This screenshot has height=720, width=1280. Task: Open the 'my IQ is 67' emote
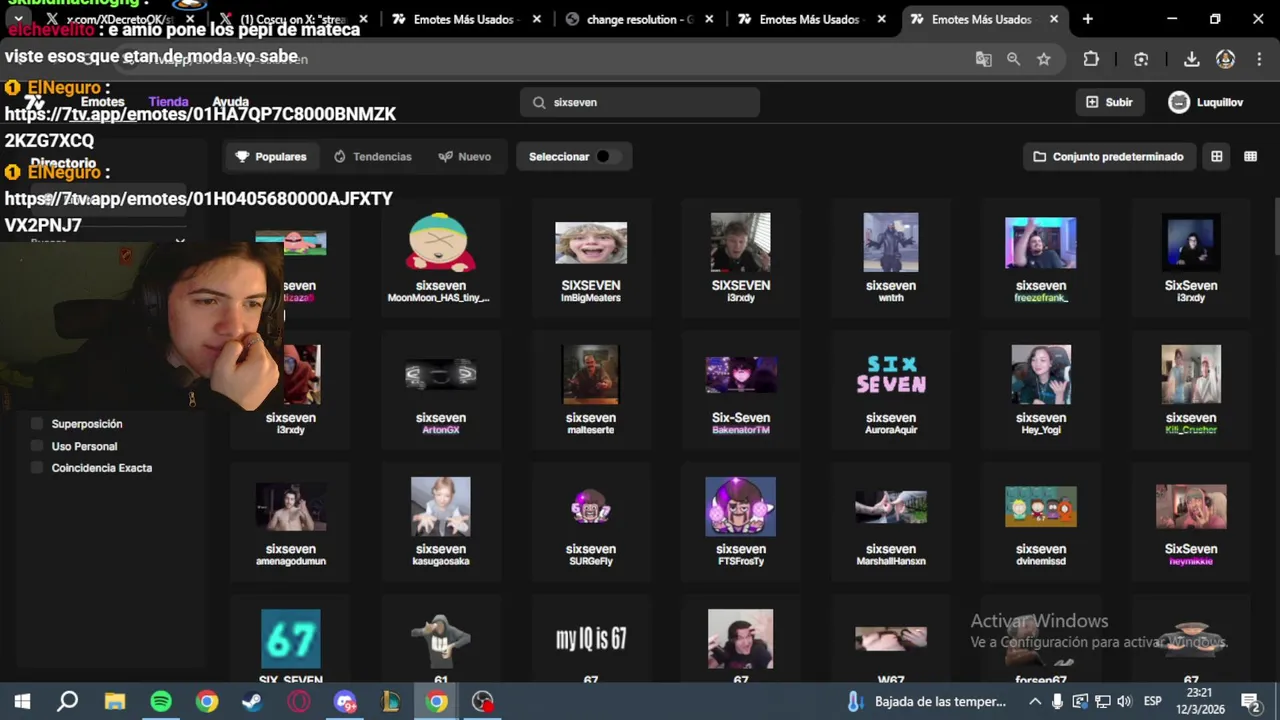[x=591, y=640]
